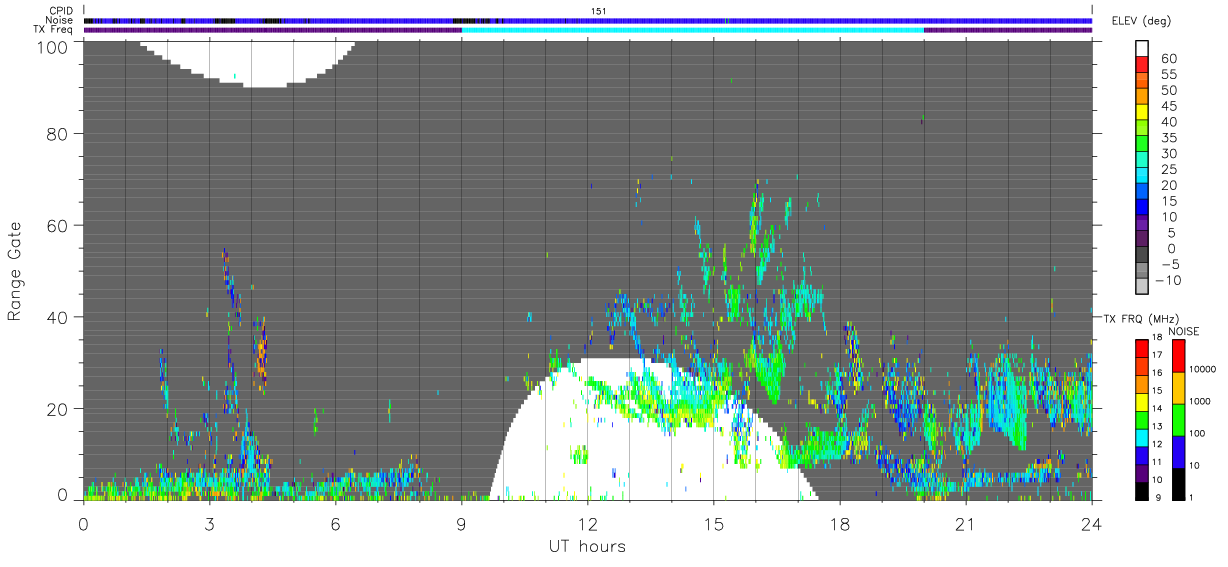Screen dimensions: 1228x567
Task: Click the Range Gate axis label
Action: coord(15,271)
